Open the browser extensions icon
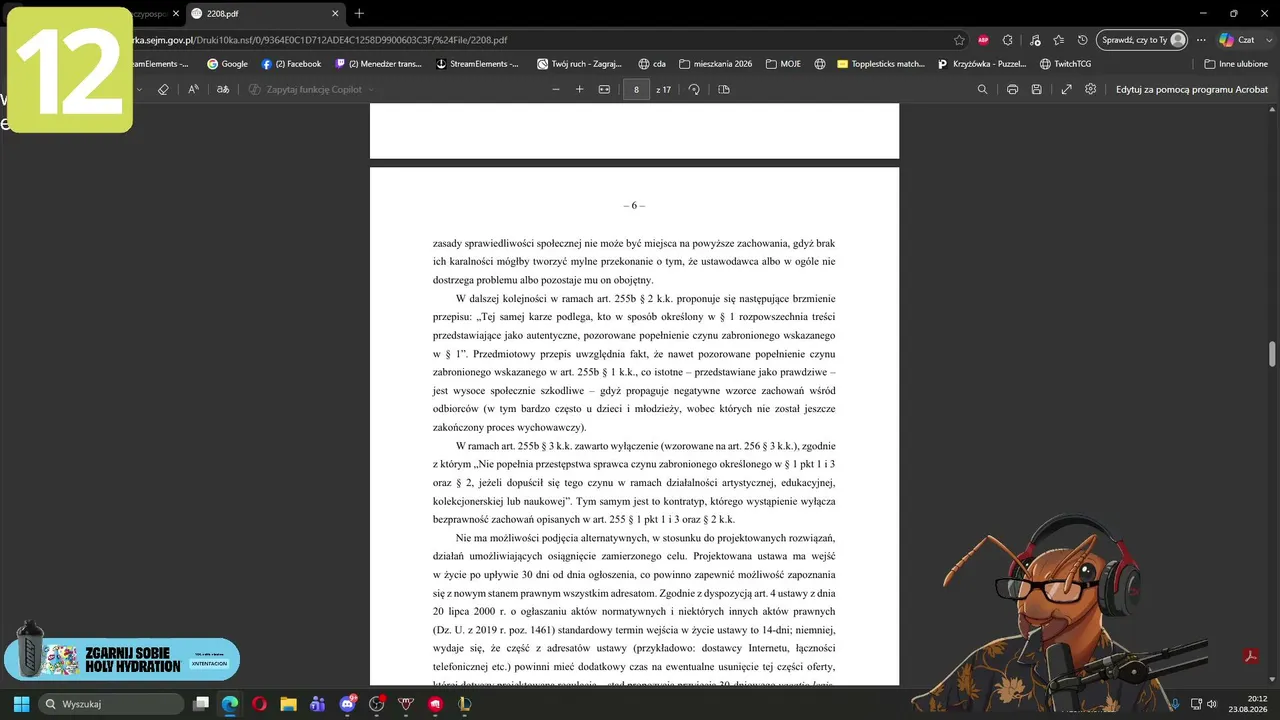The image size is (1280, 720). [x=1008, y=40]
